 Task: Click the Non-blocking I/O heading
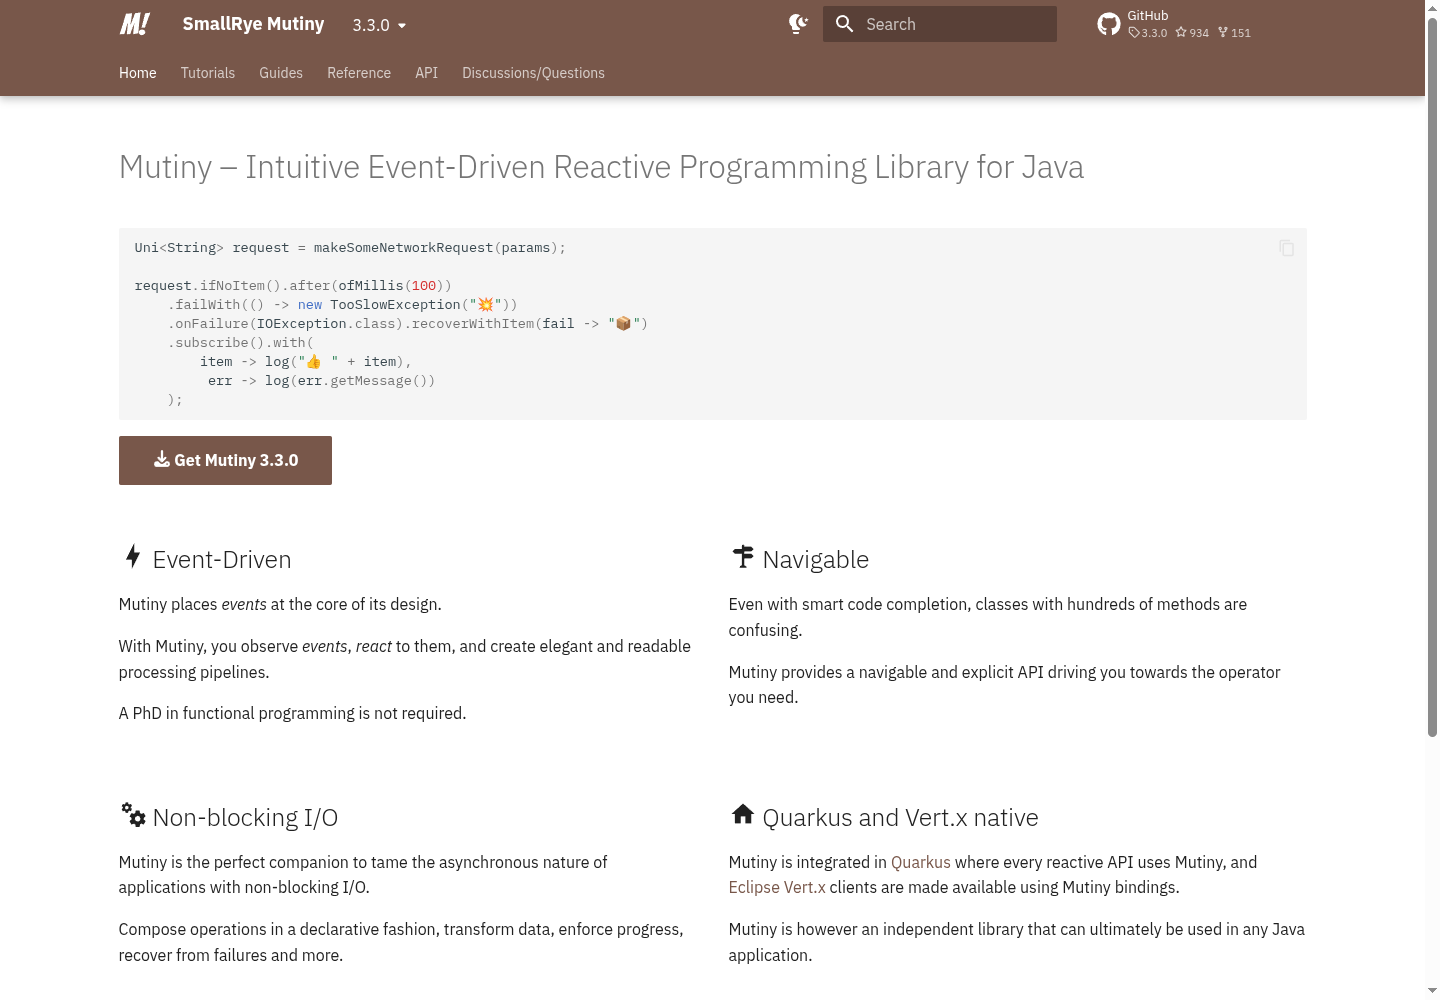pyautogui.click(x=228, y=817)
